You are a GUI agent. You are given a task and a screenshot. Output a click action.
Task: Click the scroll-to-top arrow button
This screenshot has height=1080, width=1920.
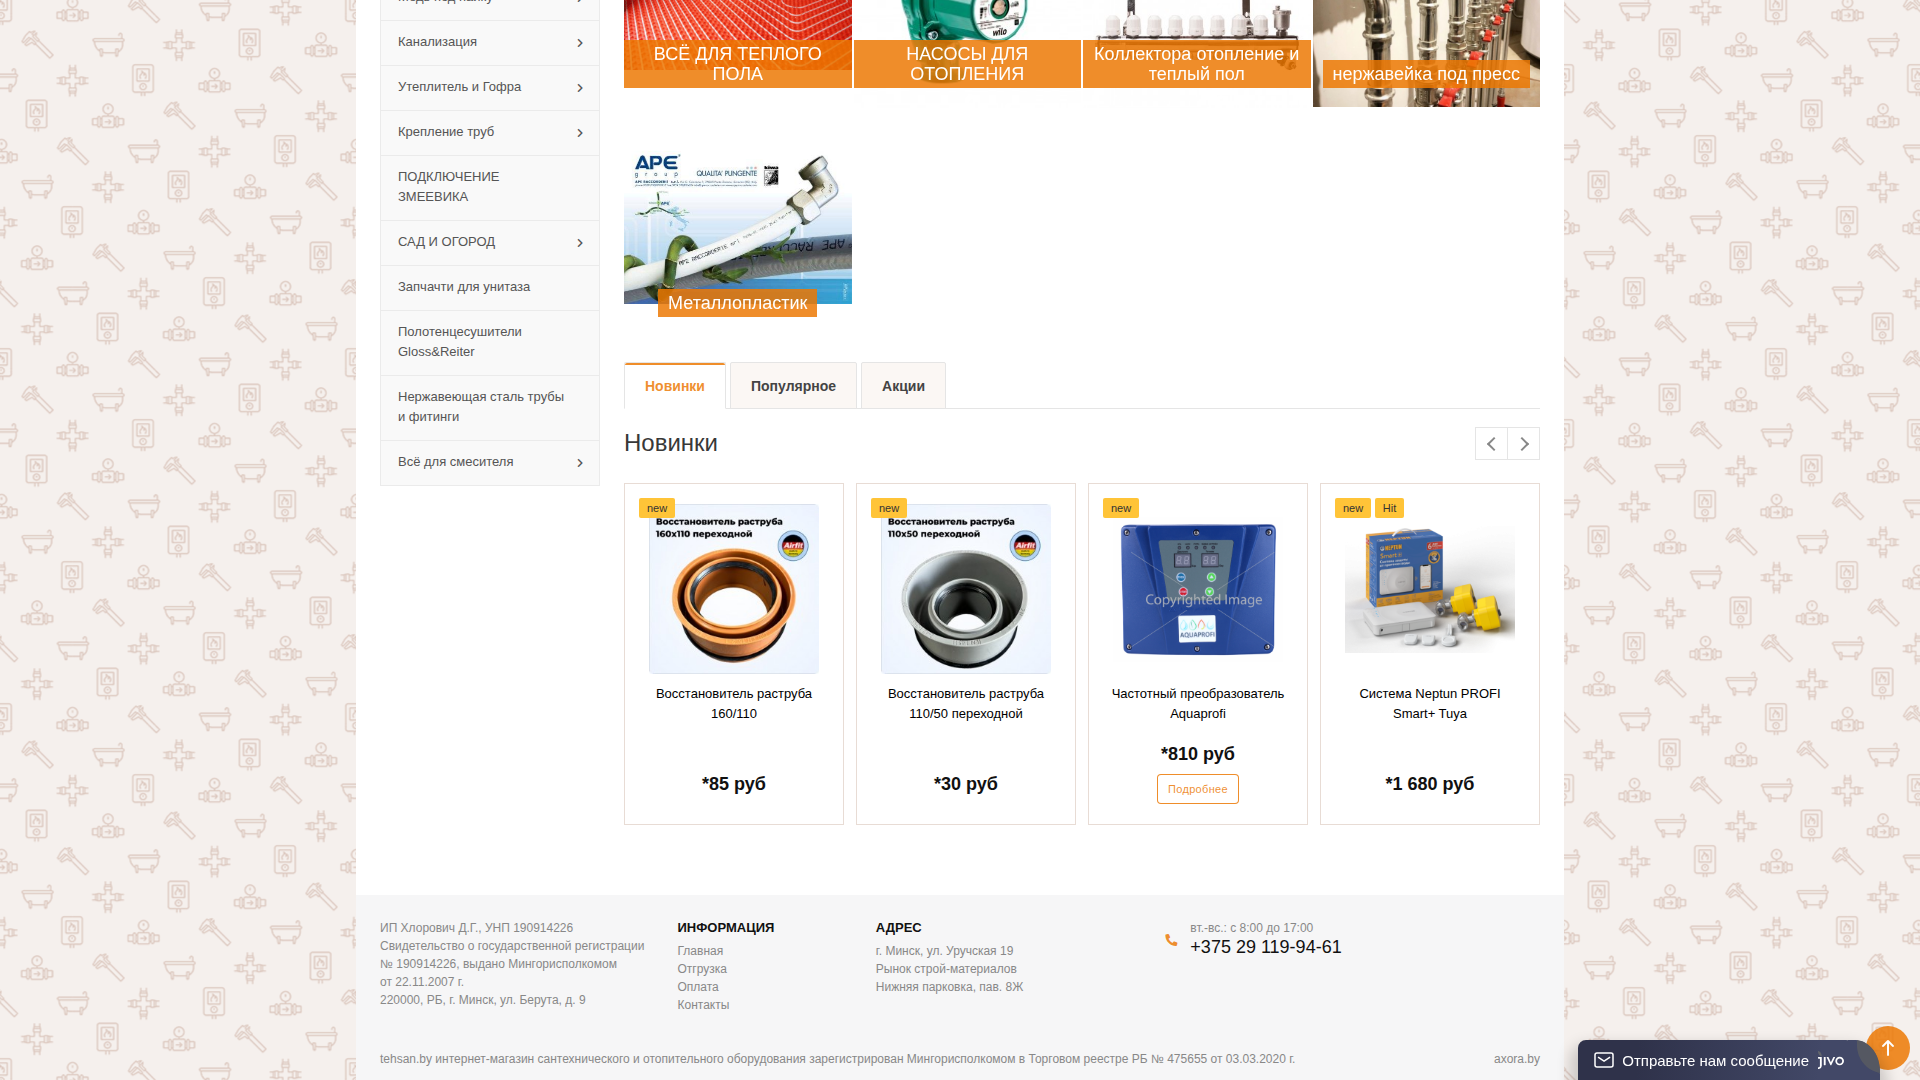tap(1888, 1047)
